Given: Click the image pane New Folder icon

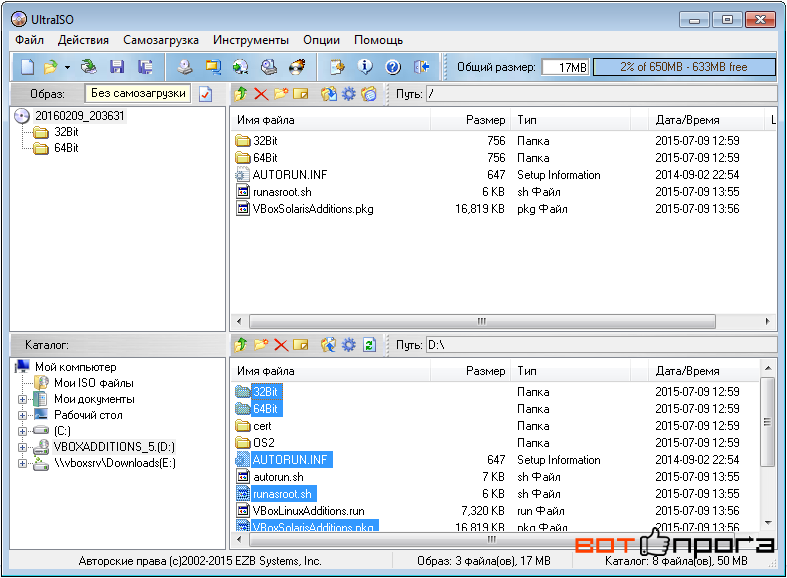Looking at the screenshot, I should point(281,94).
